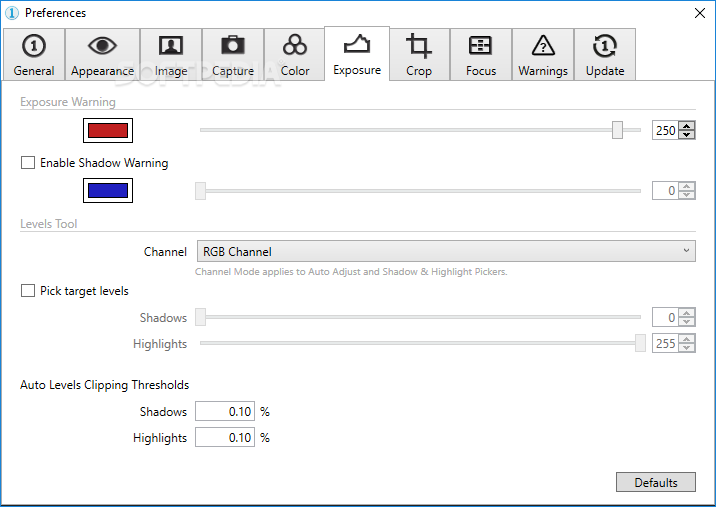Screen dimensions: 716x507
Task: Open the Capture camera tab
Action: [x=233, y=55]
